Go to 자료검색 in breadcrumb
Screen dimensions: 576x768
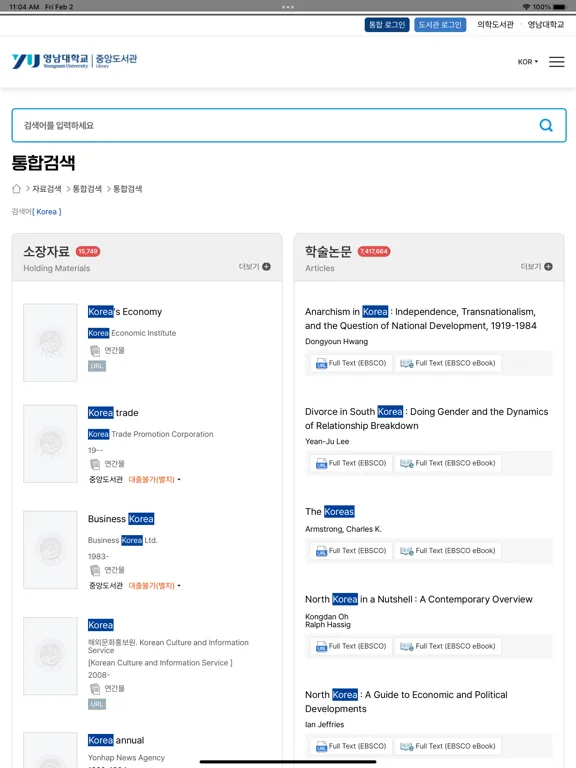coord(47,189)
